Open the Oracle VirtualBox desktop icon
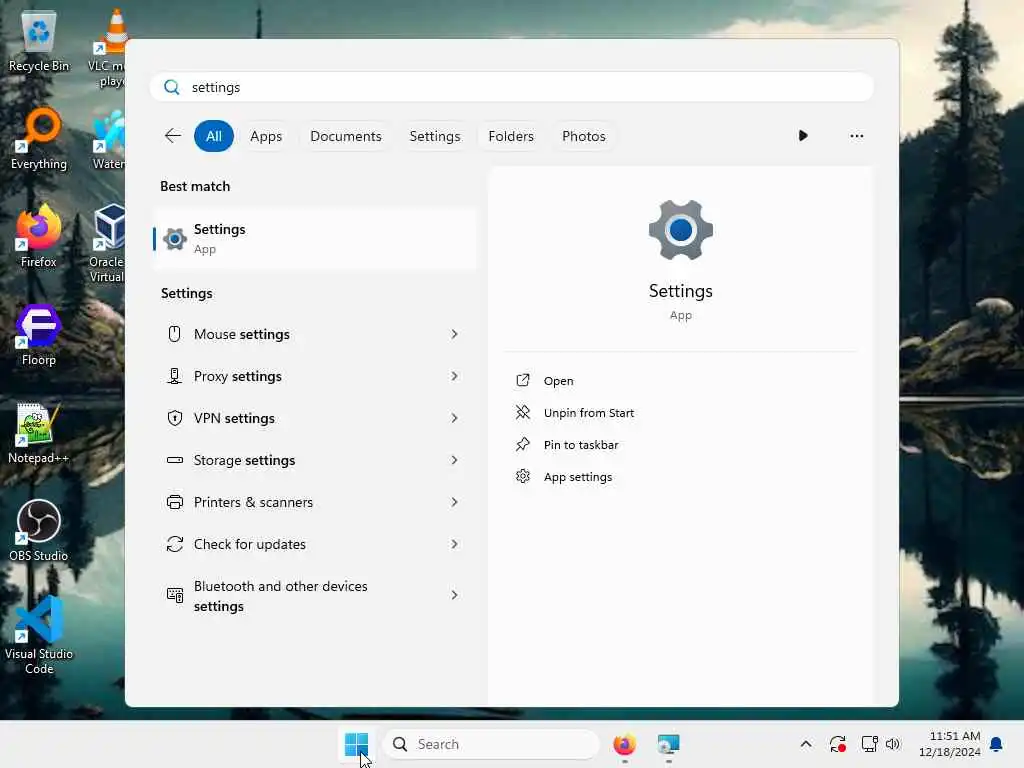The height and width of the screenshot is (768, 1024). [108, 243]
